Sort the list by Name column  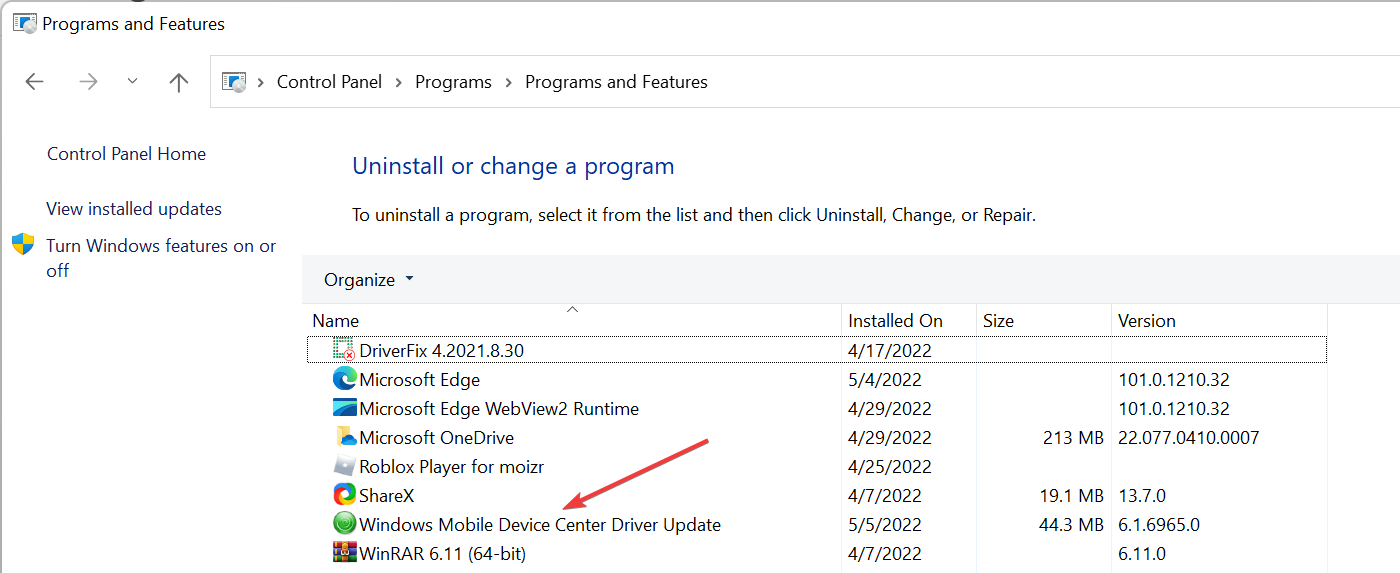(x=572, y=321)
